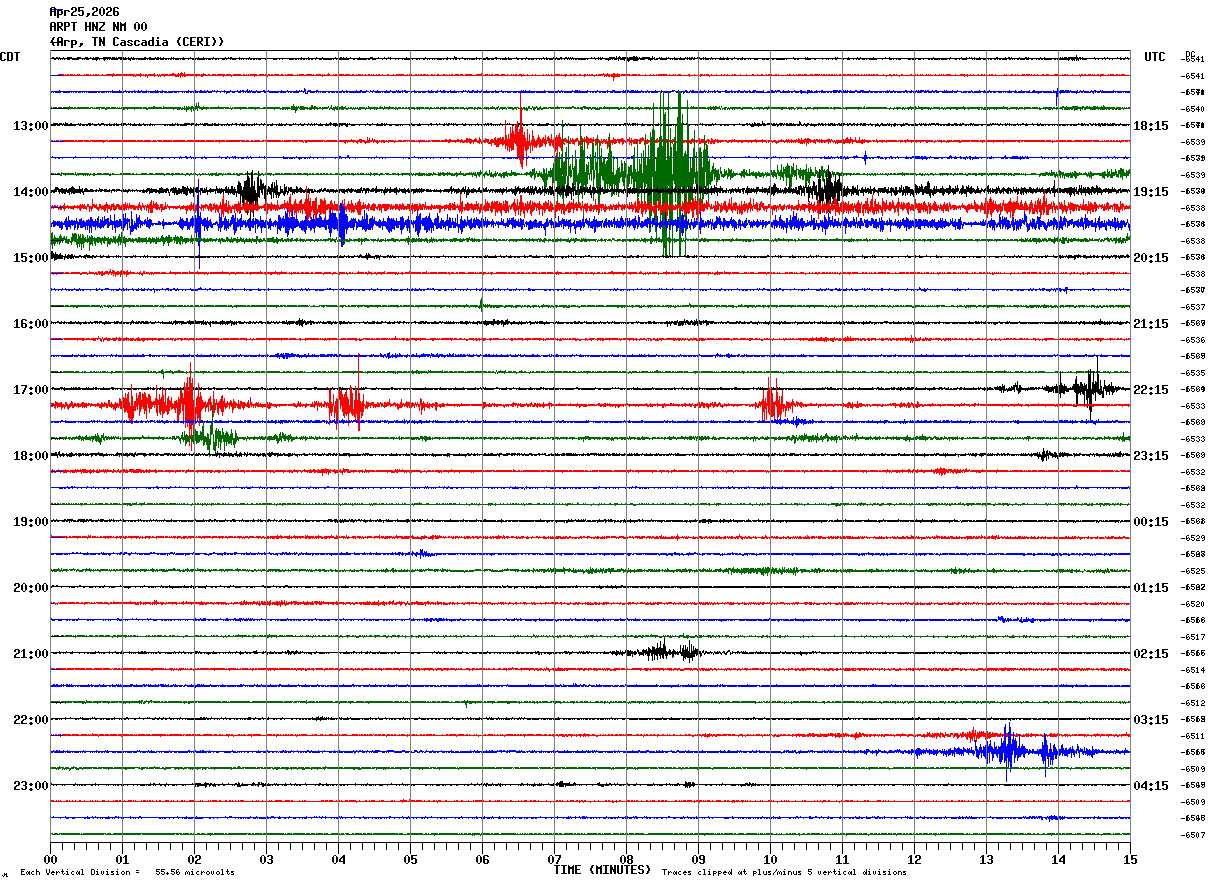Click the Each Vertical Division scale note

[127, 873]
